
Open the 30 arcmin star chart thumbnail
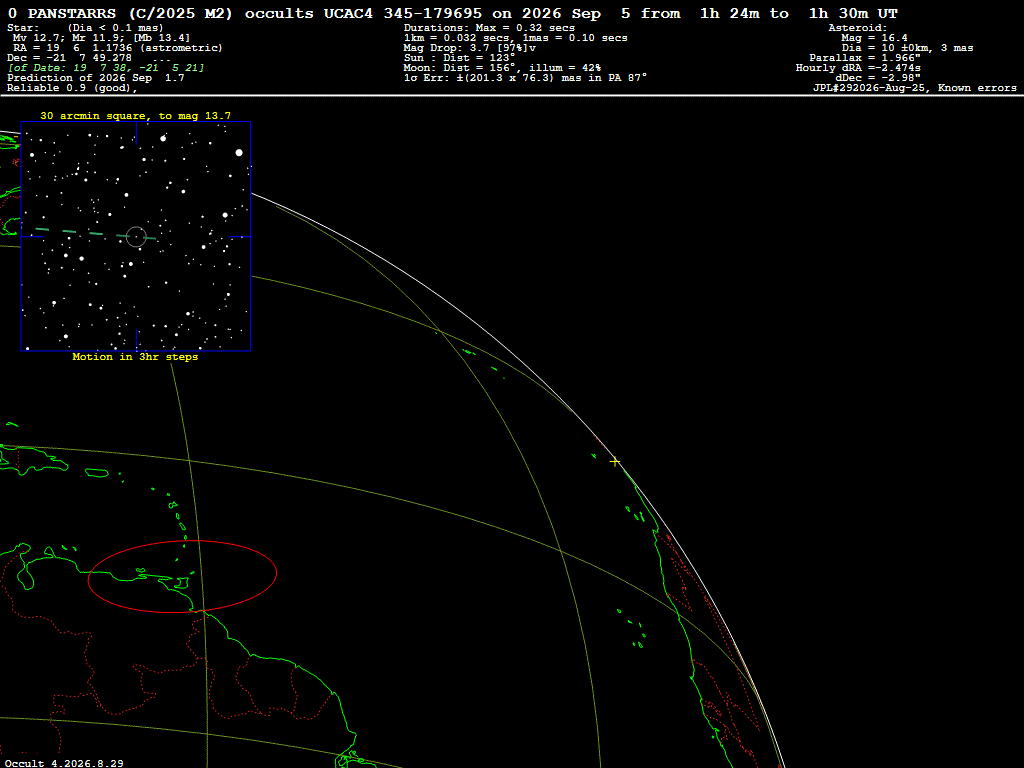click(136, 236)
